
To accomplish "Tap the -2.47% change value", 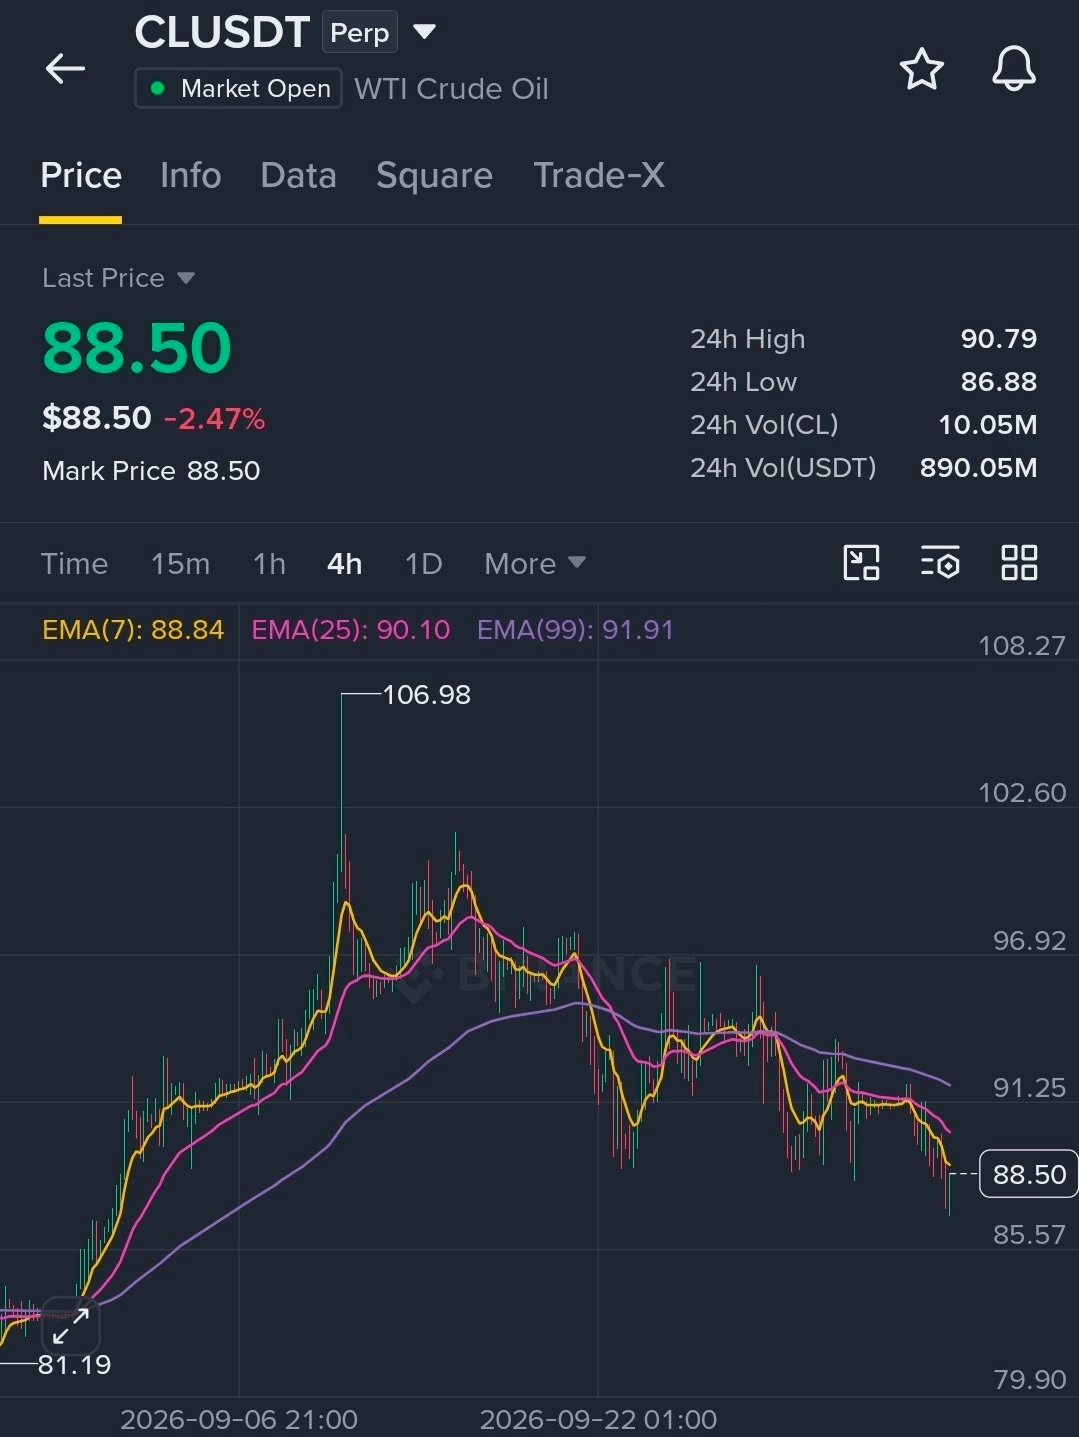I will point(214,419).
